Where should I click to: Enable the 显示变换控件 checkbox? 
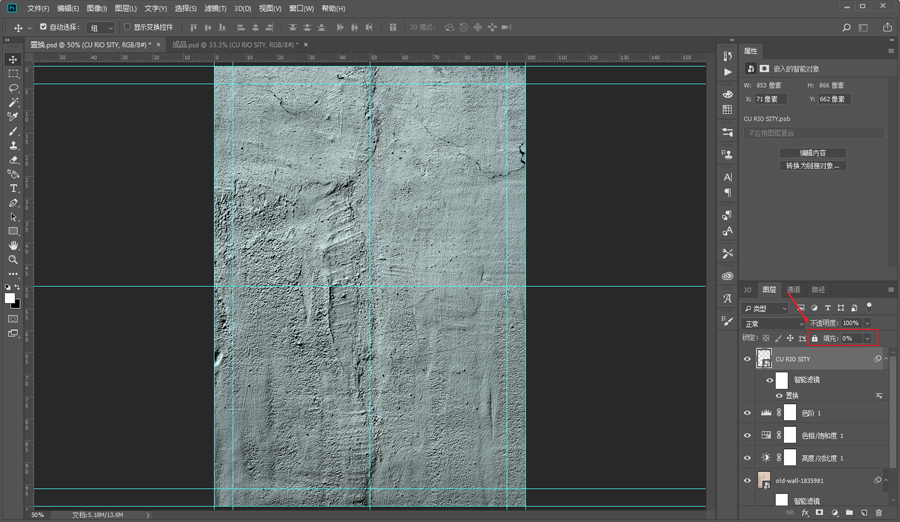click(127, 27)
